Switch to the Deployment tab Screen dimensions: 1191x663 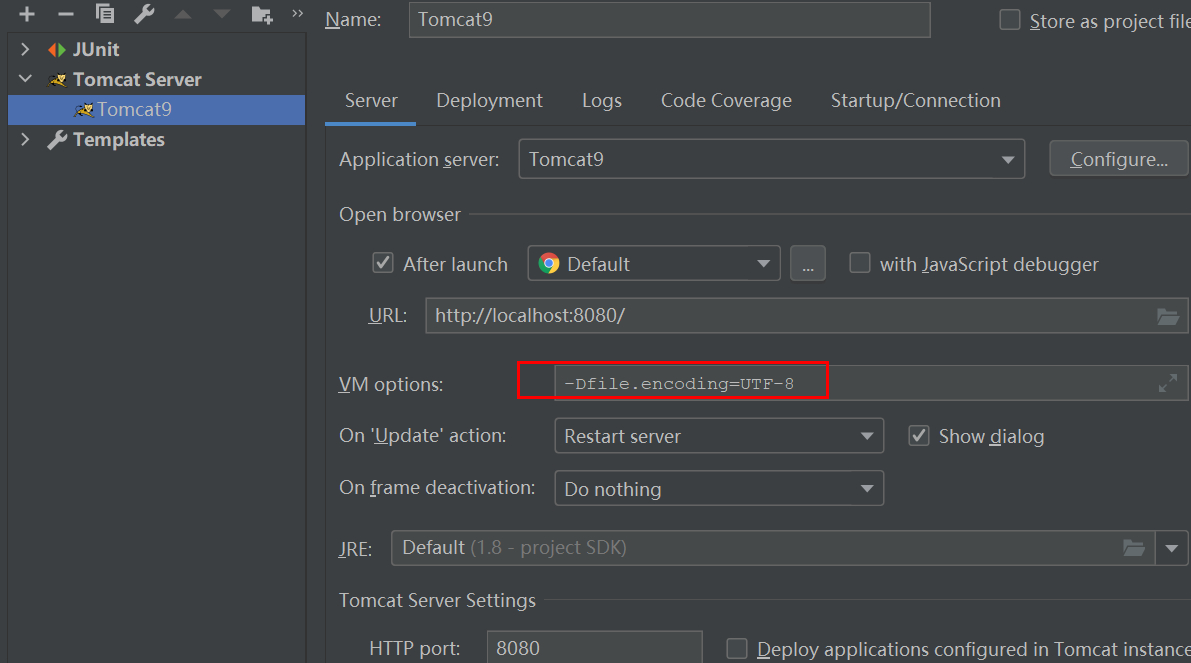pyautogui.click(x=489, y=100)
